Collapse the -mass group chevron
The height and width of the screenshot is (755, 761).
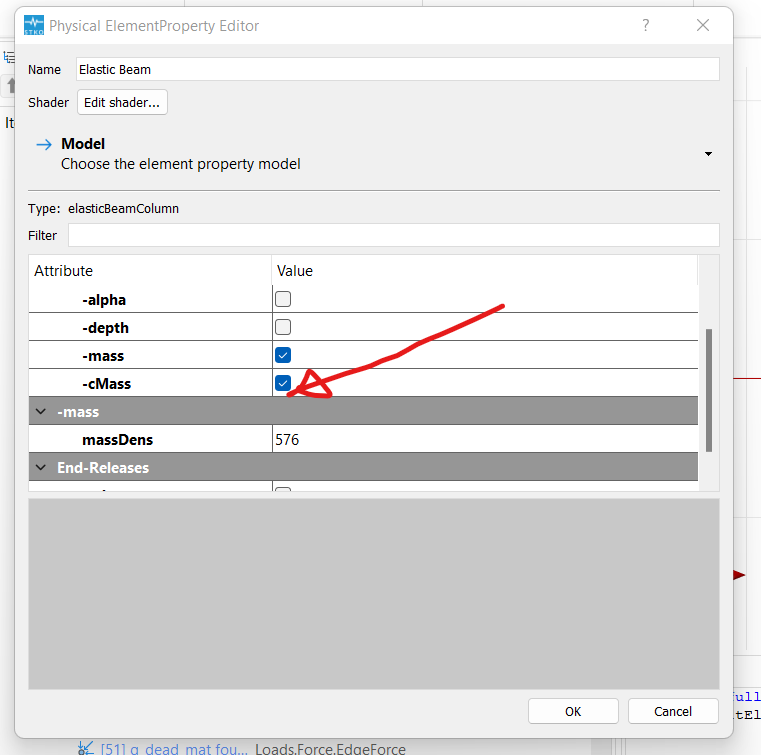click(41, 412)
